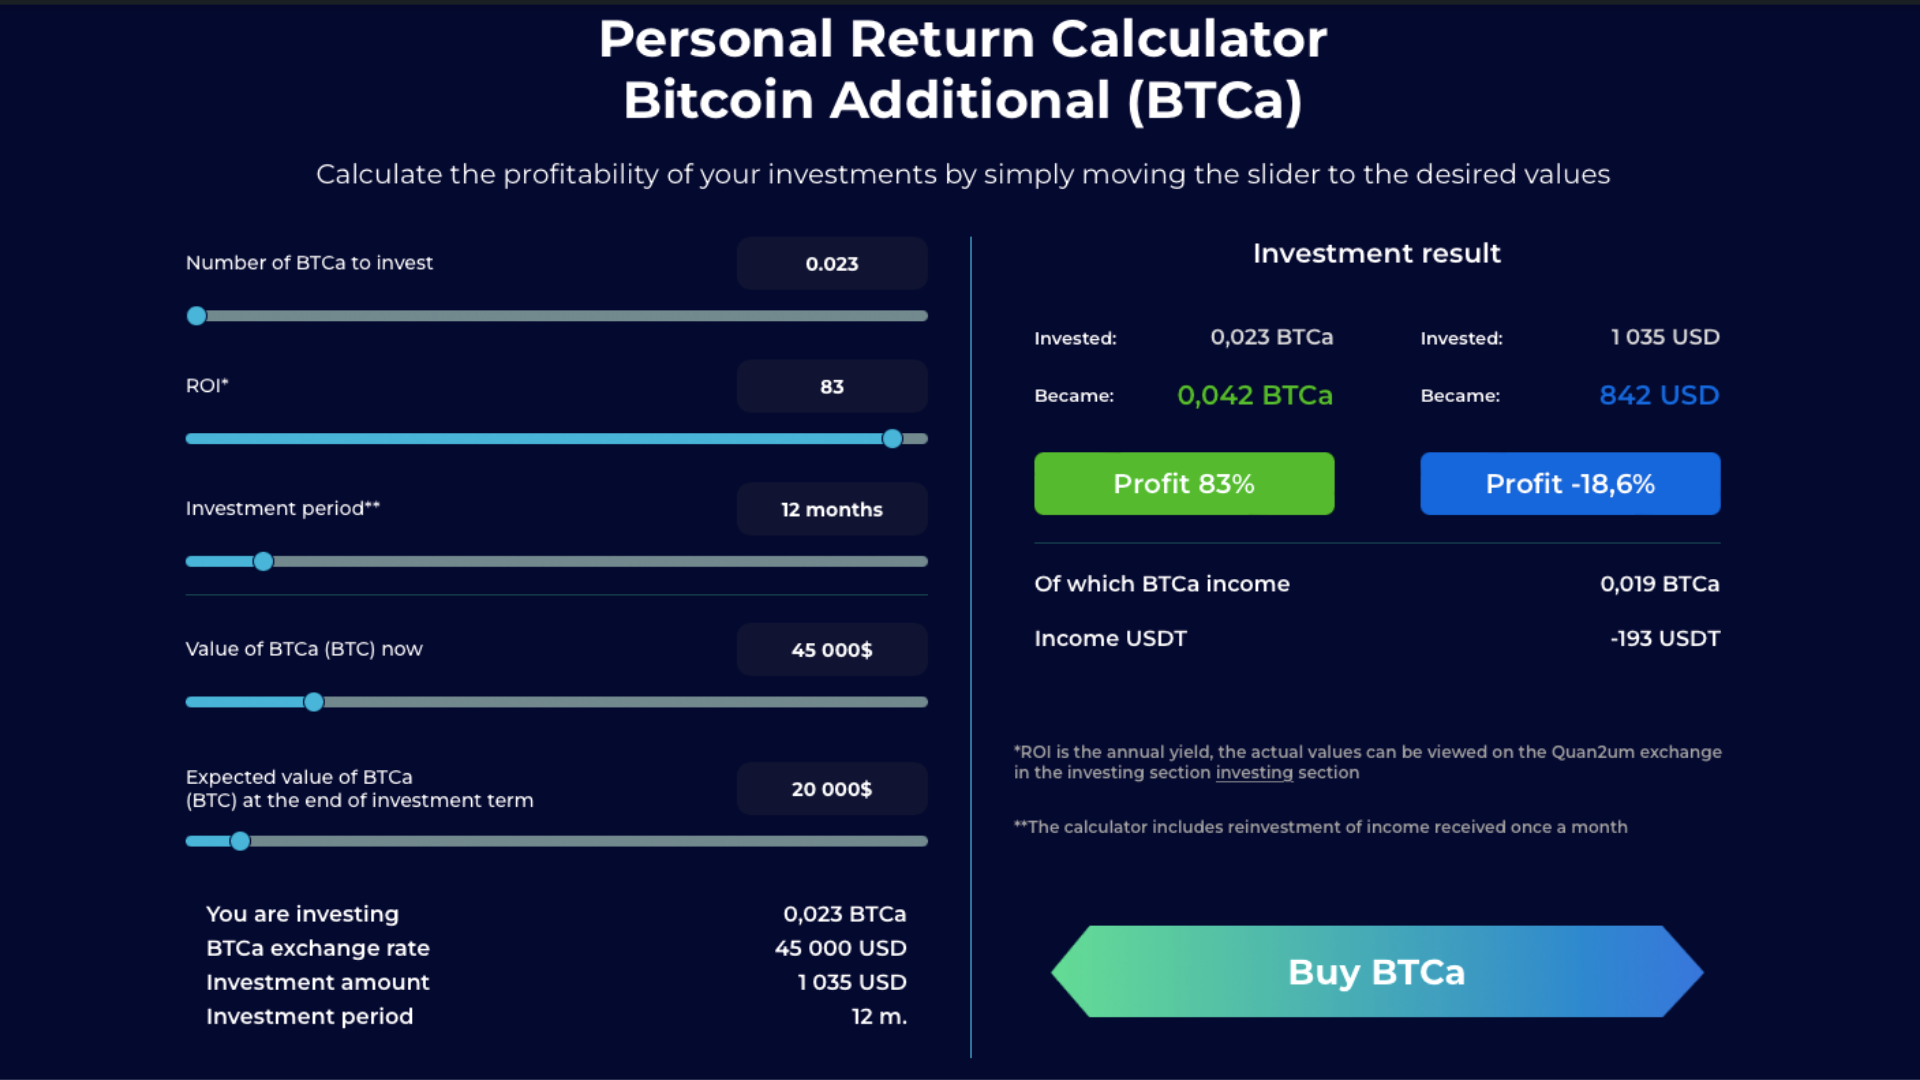
Task: Click the green Profit 83% button
Action: click(x=1184, y=484)
